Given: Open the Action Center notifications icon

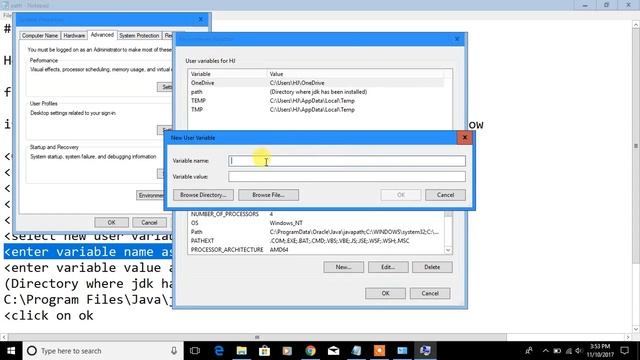Looking at the screenshot, I should (624, 351).
